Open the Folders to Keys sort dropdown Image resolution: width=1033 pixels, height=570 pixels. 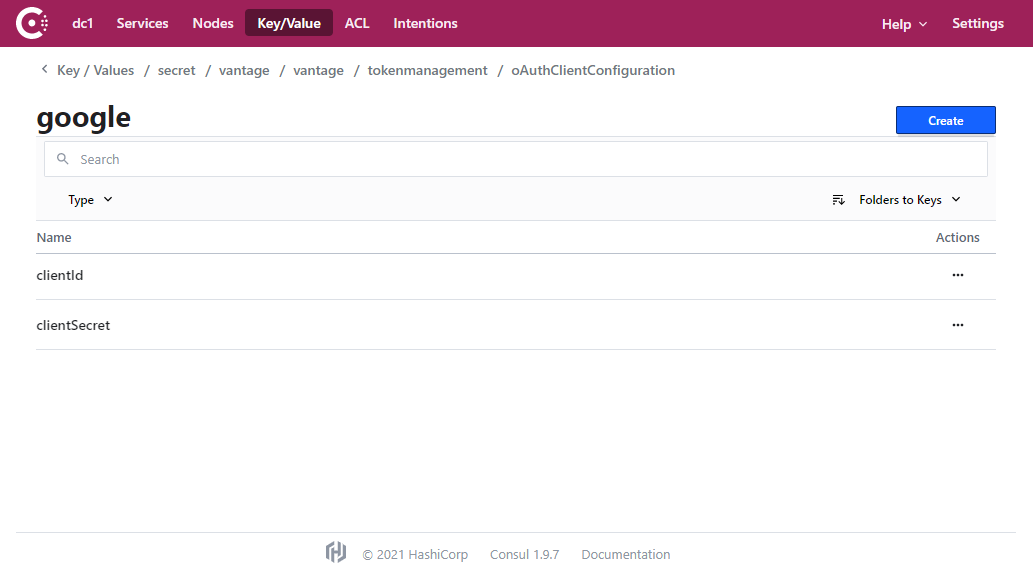tap(910, 200)
